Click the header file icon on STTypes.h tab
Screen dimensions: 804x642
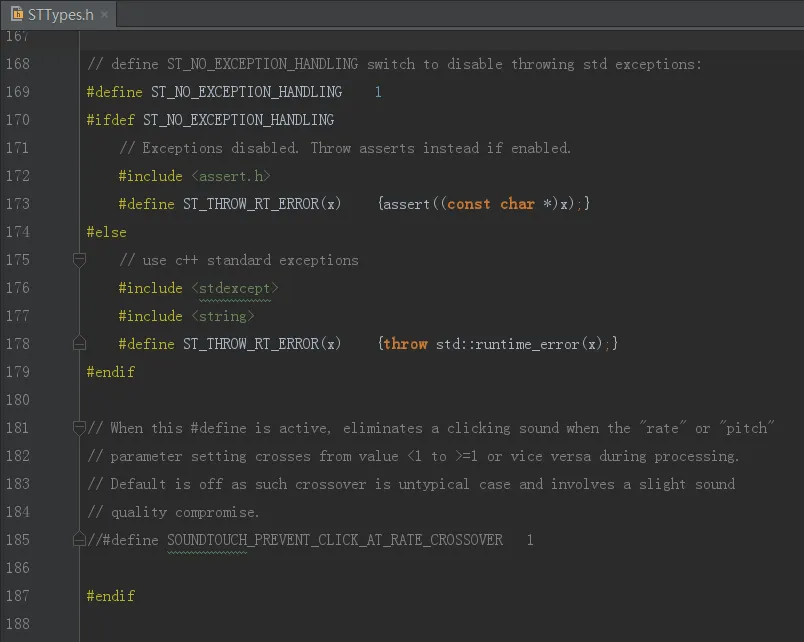coord(17,14)
